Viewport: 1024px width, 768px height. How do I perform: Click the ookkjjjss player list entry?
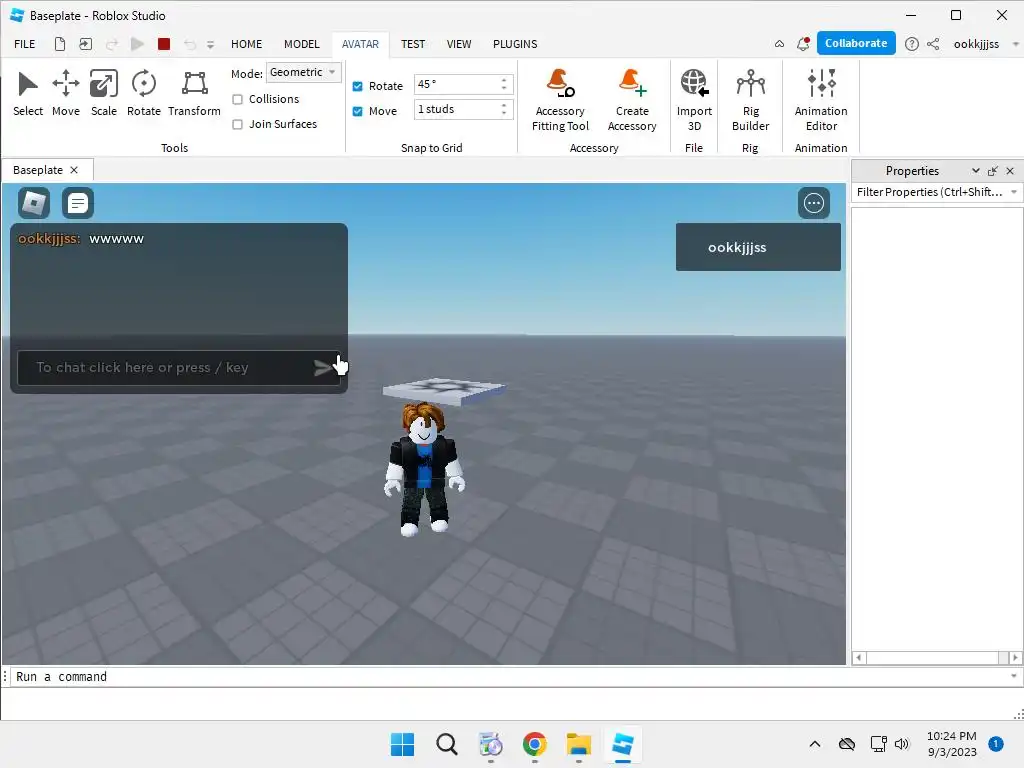click(758, 248)
